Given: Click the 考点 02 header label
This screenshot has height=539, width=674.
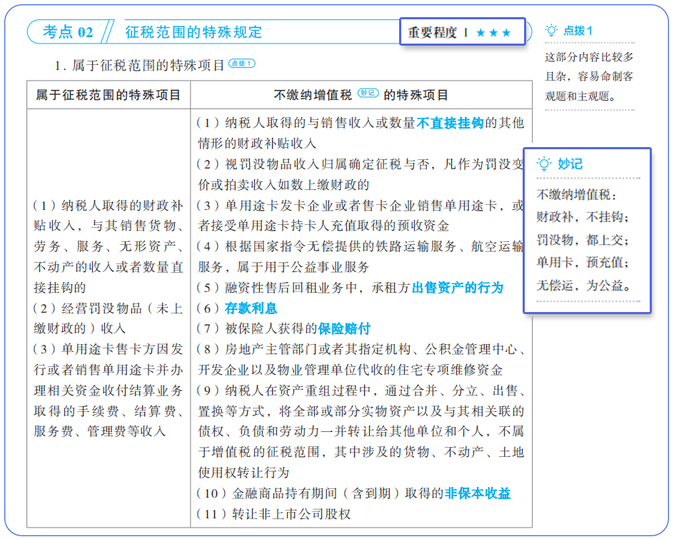Looking at the screenshot, I should (68, 33).
